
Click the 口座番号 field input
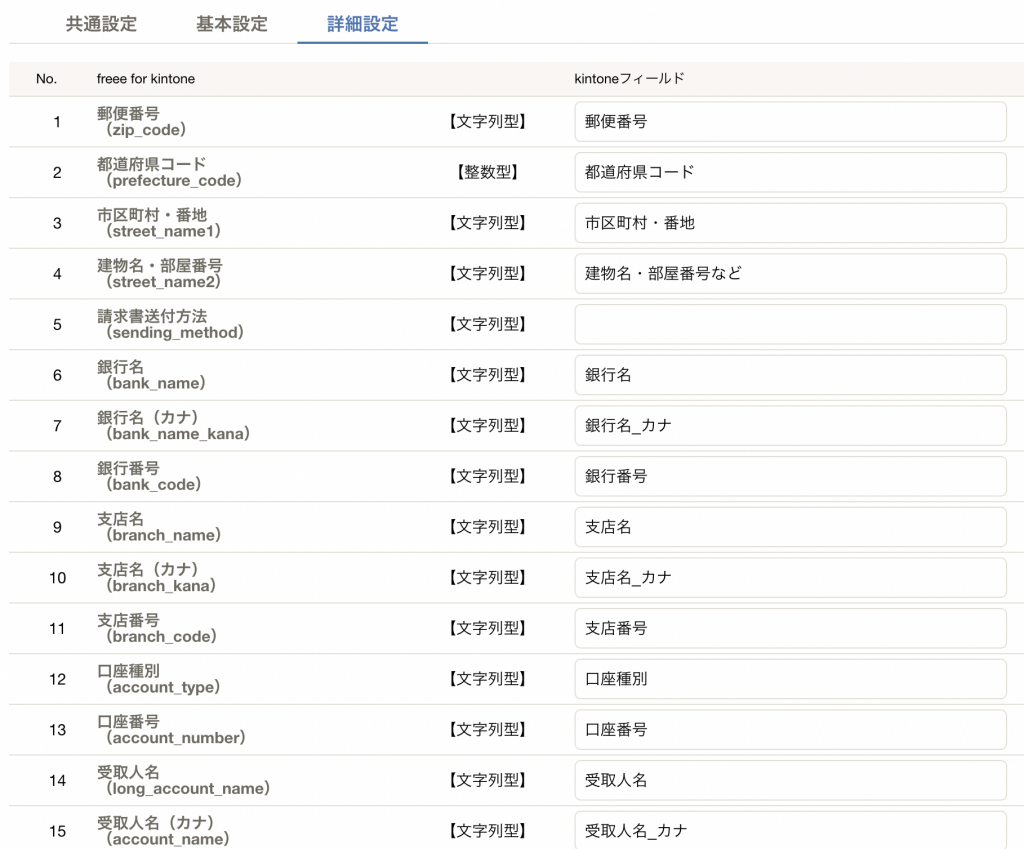click(790, 729)
